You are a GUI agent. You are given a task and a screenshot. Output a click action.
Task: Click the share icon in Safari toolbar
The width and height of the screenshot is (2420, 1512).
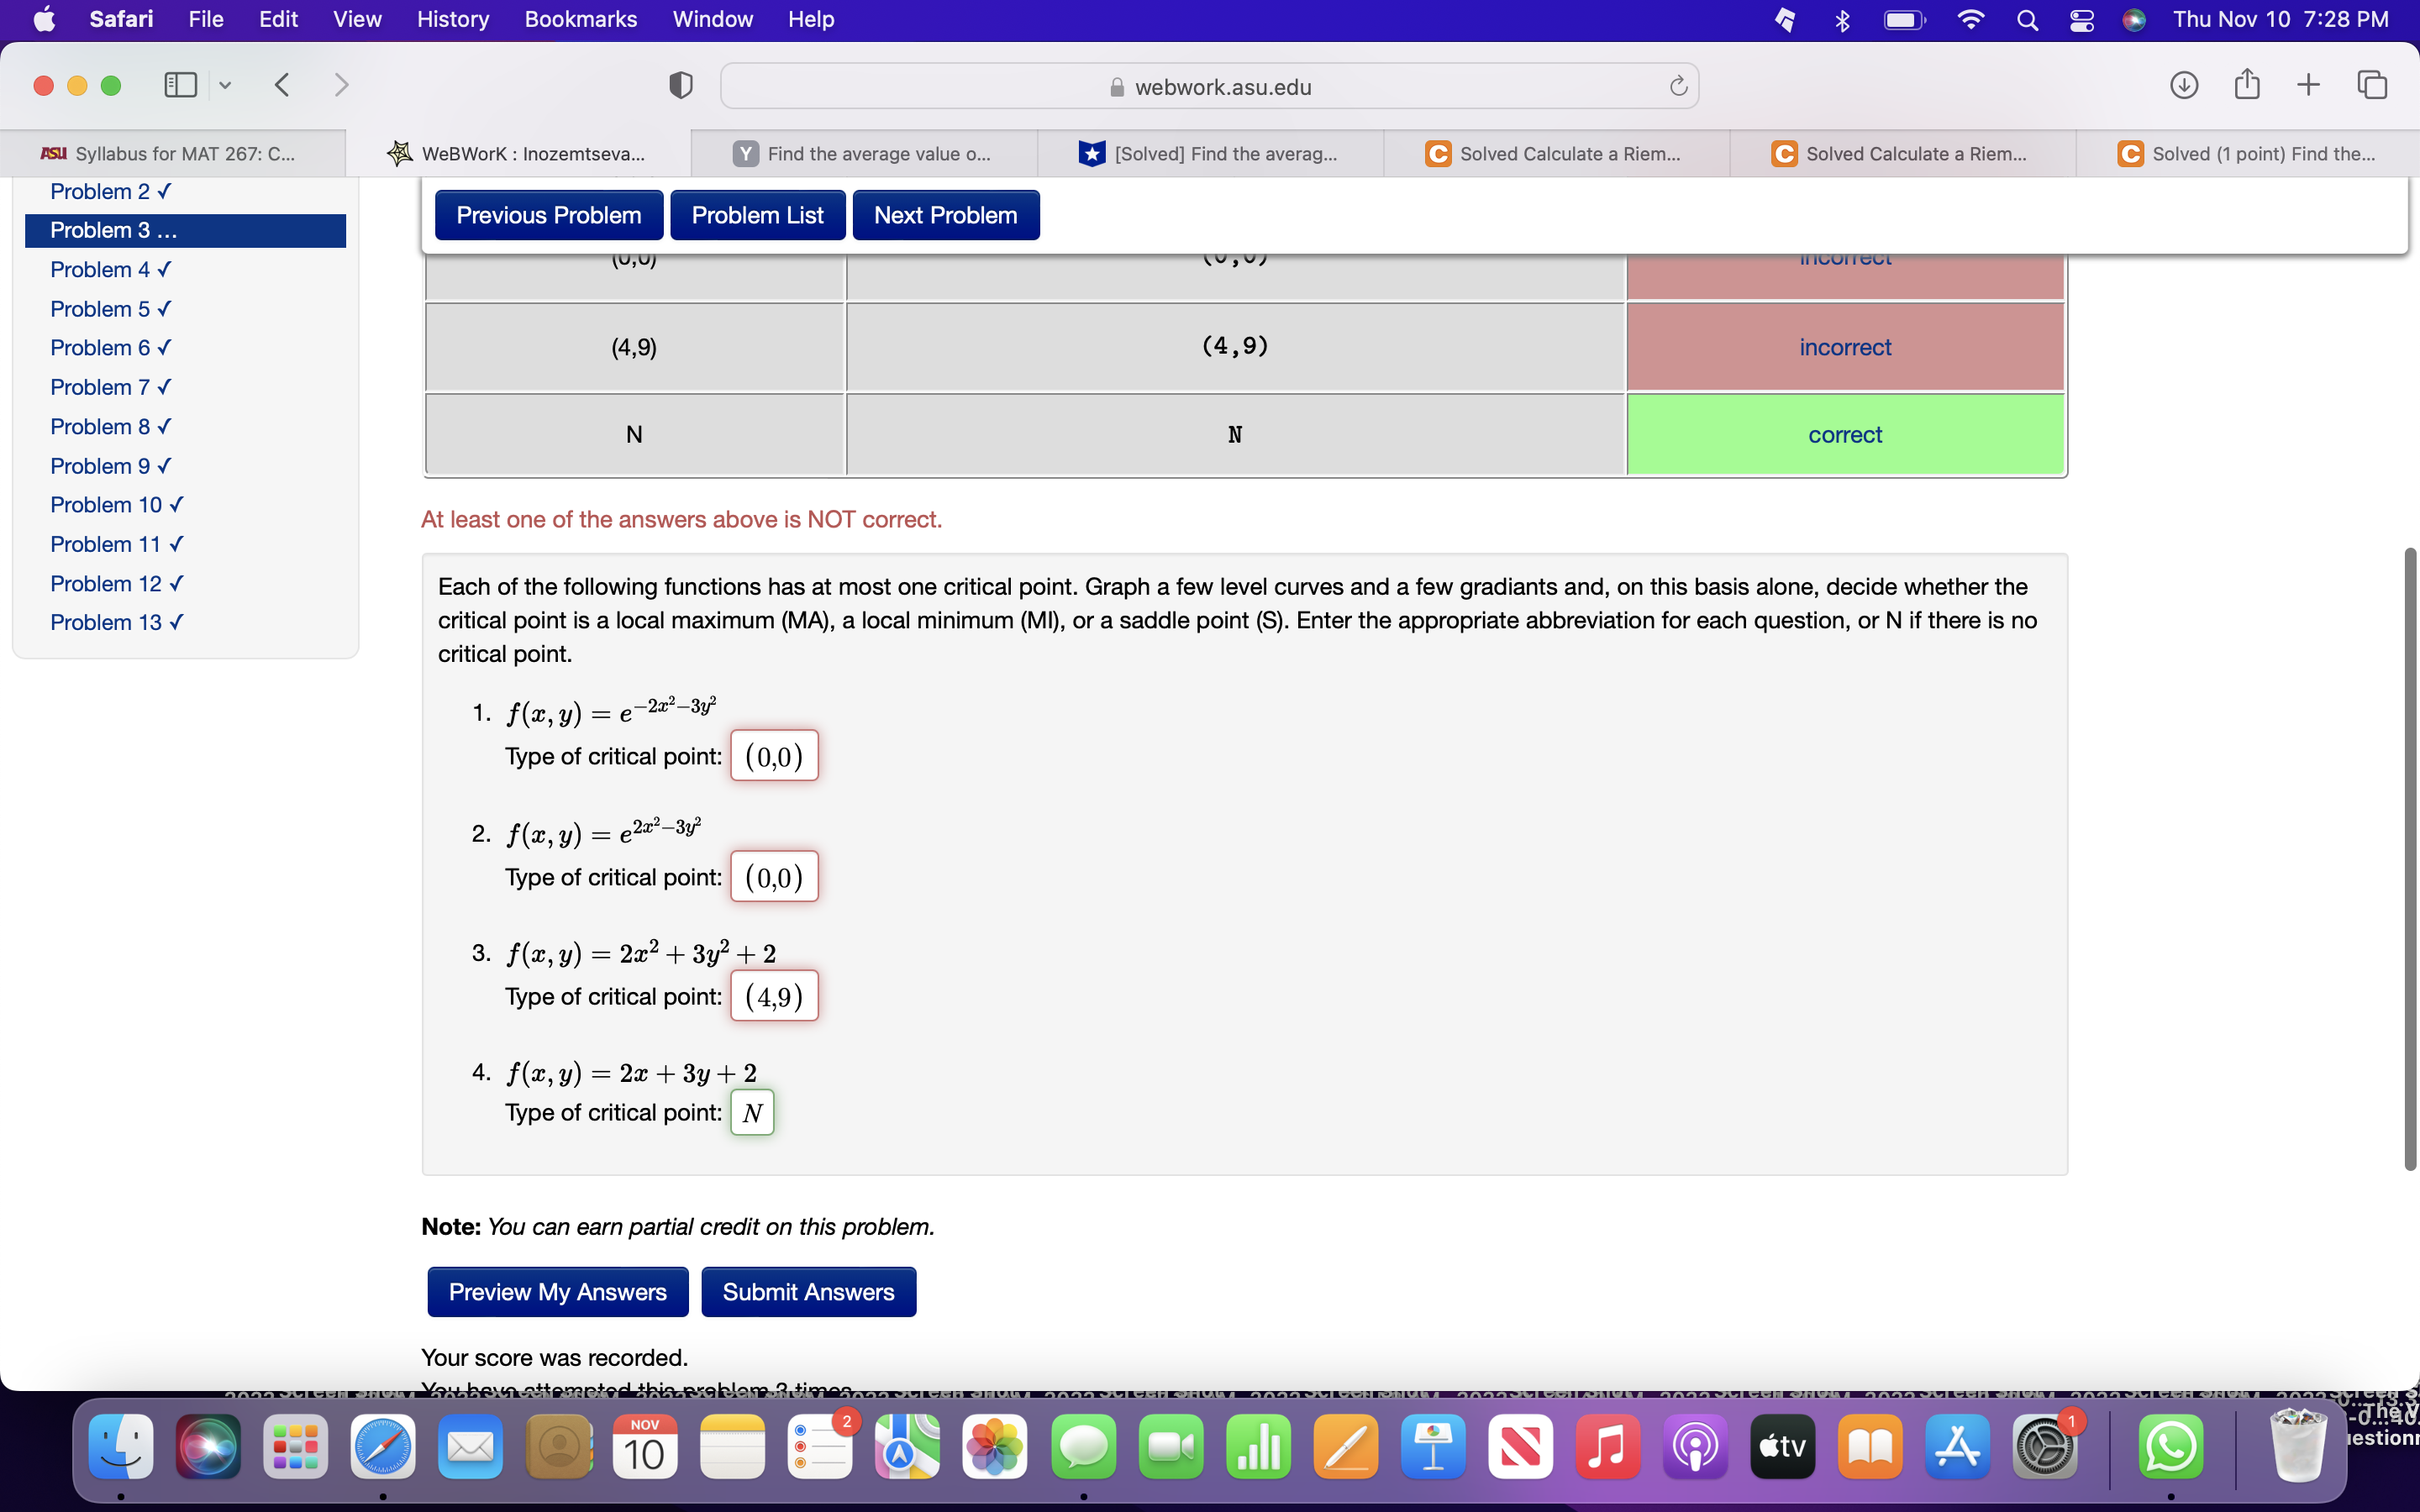tap(2246, 85)
